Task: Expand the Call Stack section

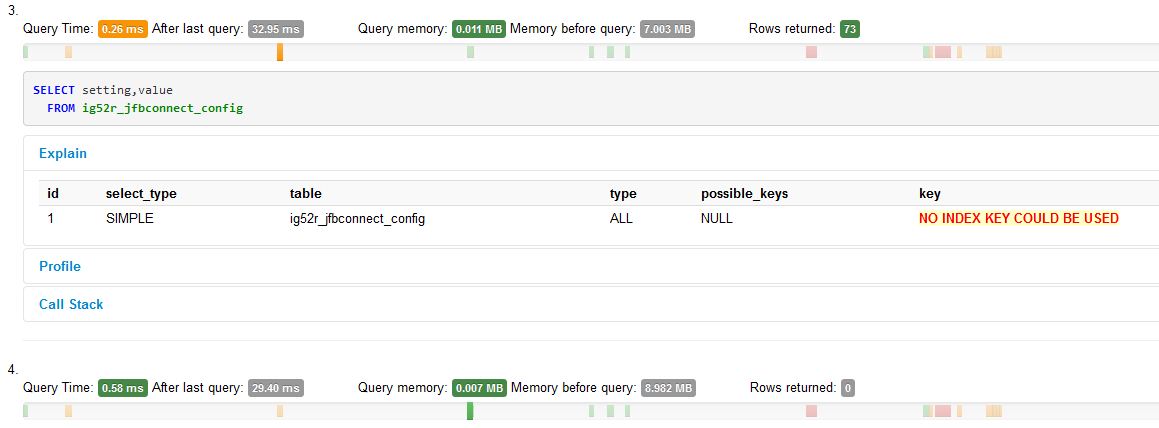Action: (71, 304)
